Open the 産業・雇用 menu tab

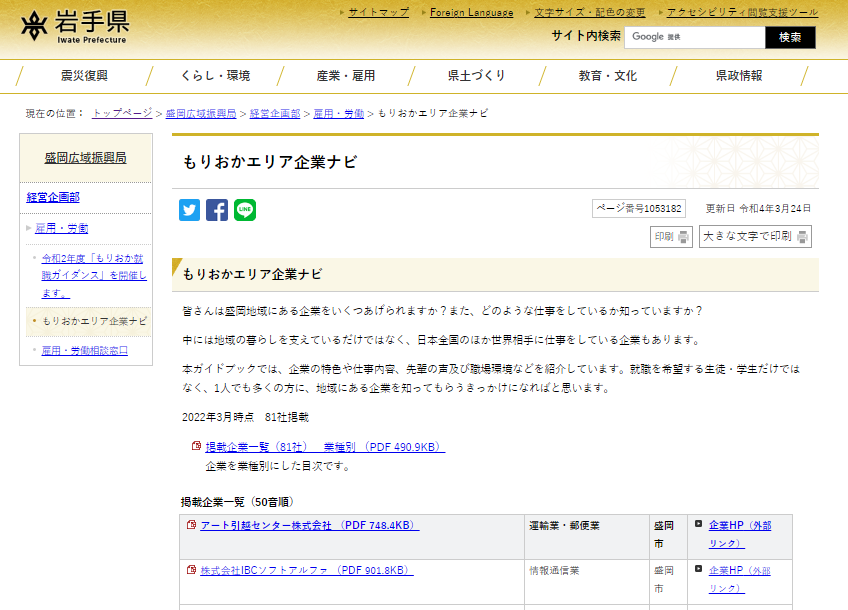pyautogui.click(x=346, y=76)
